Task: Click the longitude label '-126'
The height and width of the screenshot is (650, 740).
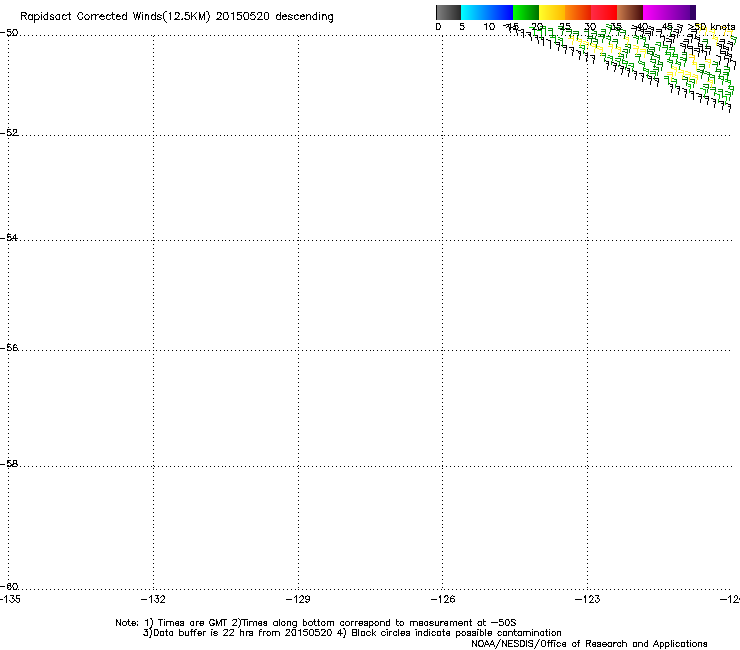Action: (443, 599)
